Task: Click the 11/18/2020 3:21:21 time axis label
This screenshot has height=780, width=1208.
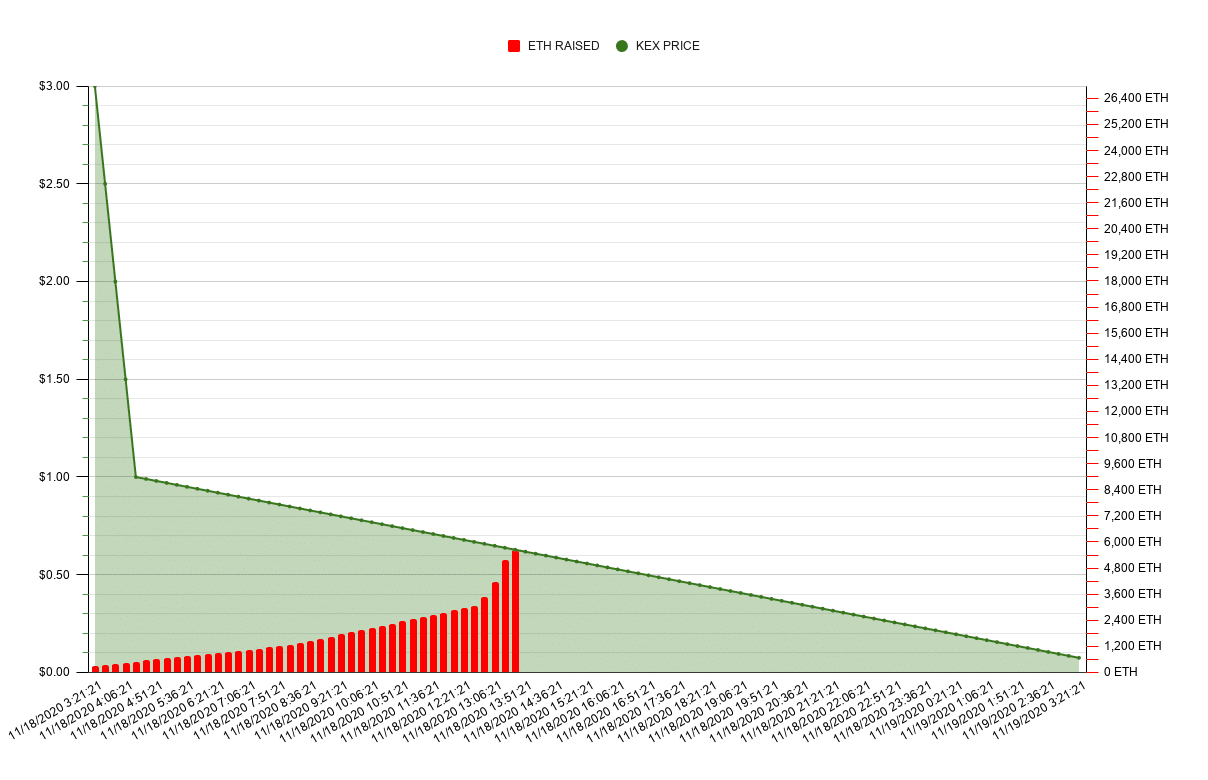Action: [x=55, y=712]
